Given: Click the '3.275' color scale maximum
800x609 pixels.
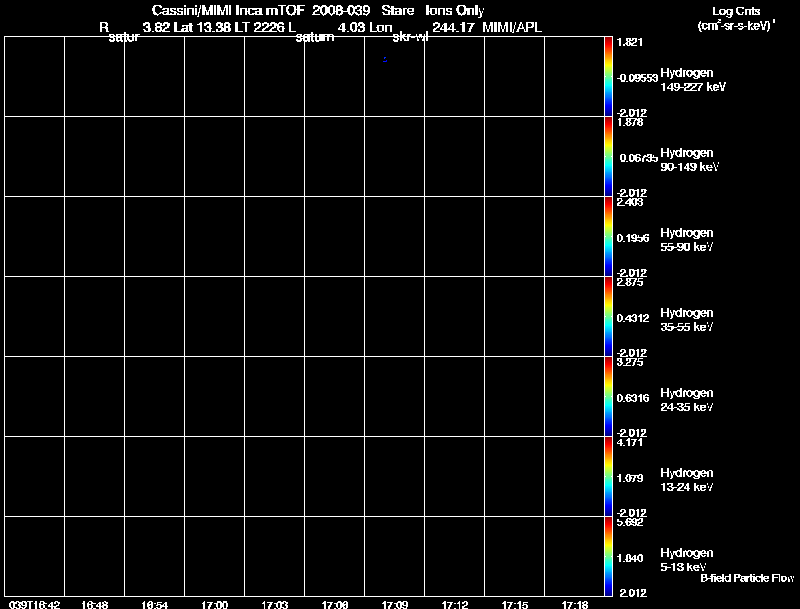Looking at the screenshot, I should 630,363.
